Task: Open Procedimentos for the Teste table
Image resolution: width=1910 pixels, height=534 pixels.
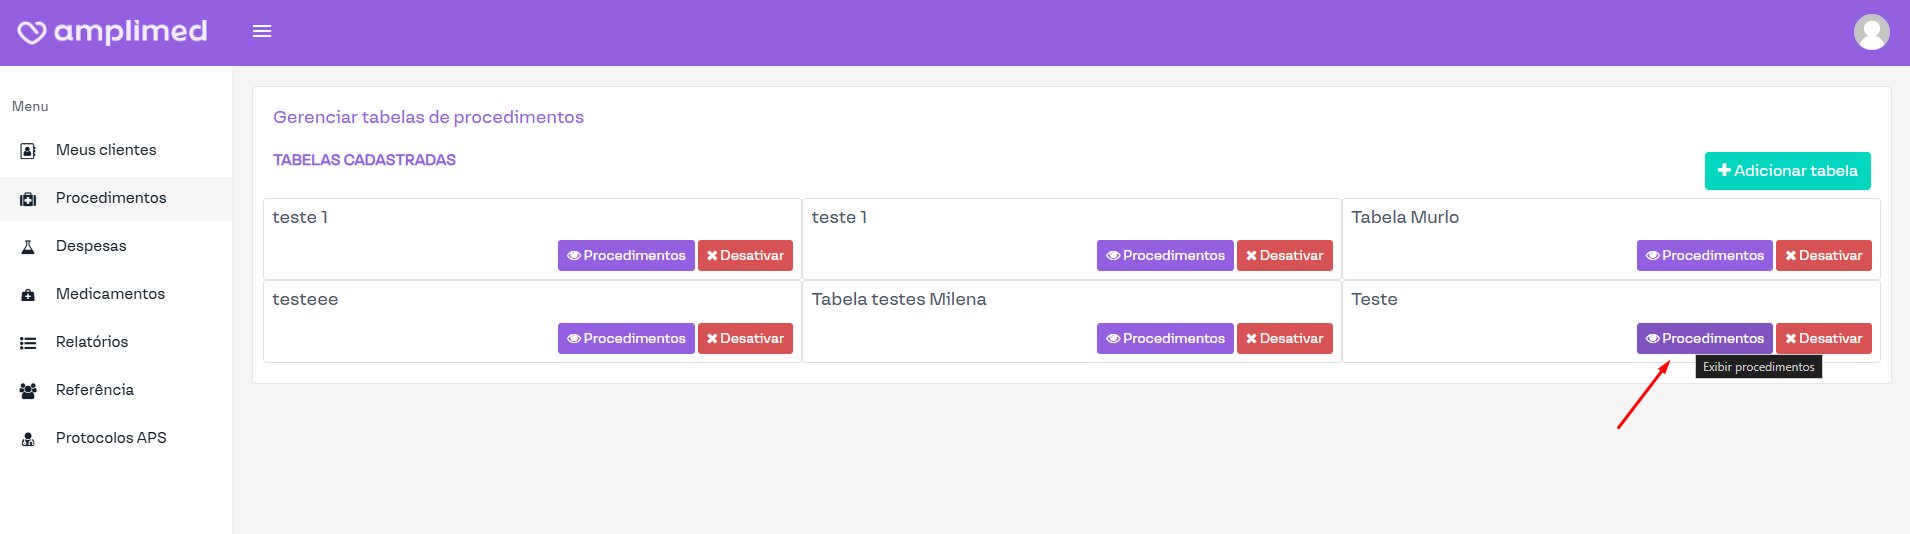Action: tap(1704, 339)
